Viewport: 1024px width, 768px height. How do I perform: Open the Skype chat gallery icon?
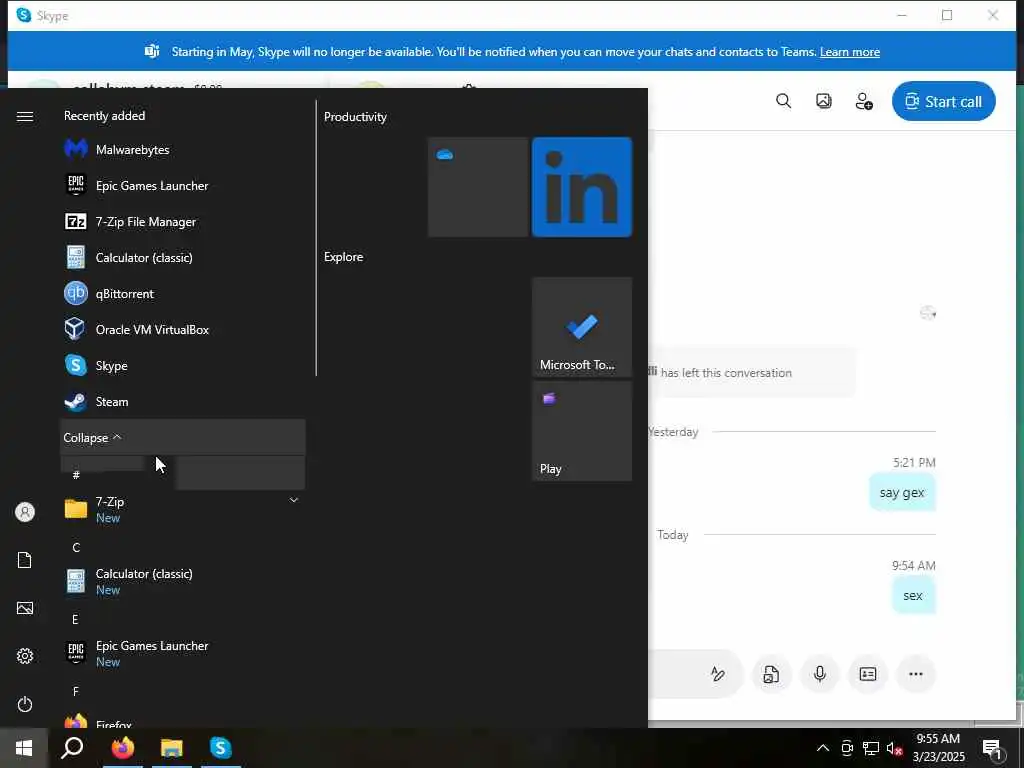pyautogui.click(x=824, y=101)
